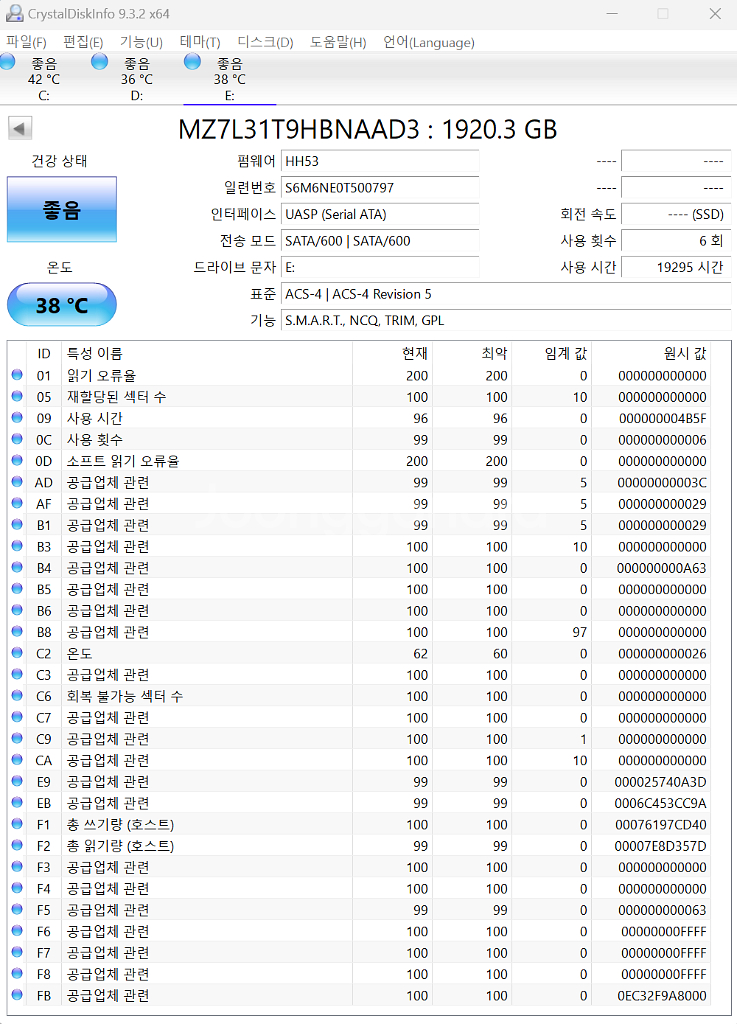Click the CrystalDiskInfo title bar icon
Screen dimensions: 737x1024
pos(14,14)
